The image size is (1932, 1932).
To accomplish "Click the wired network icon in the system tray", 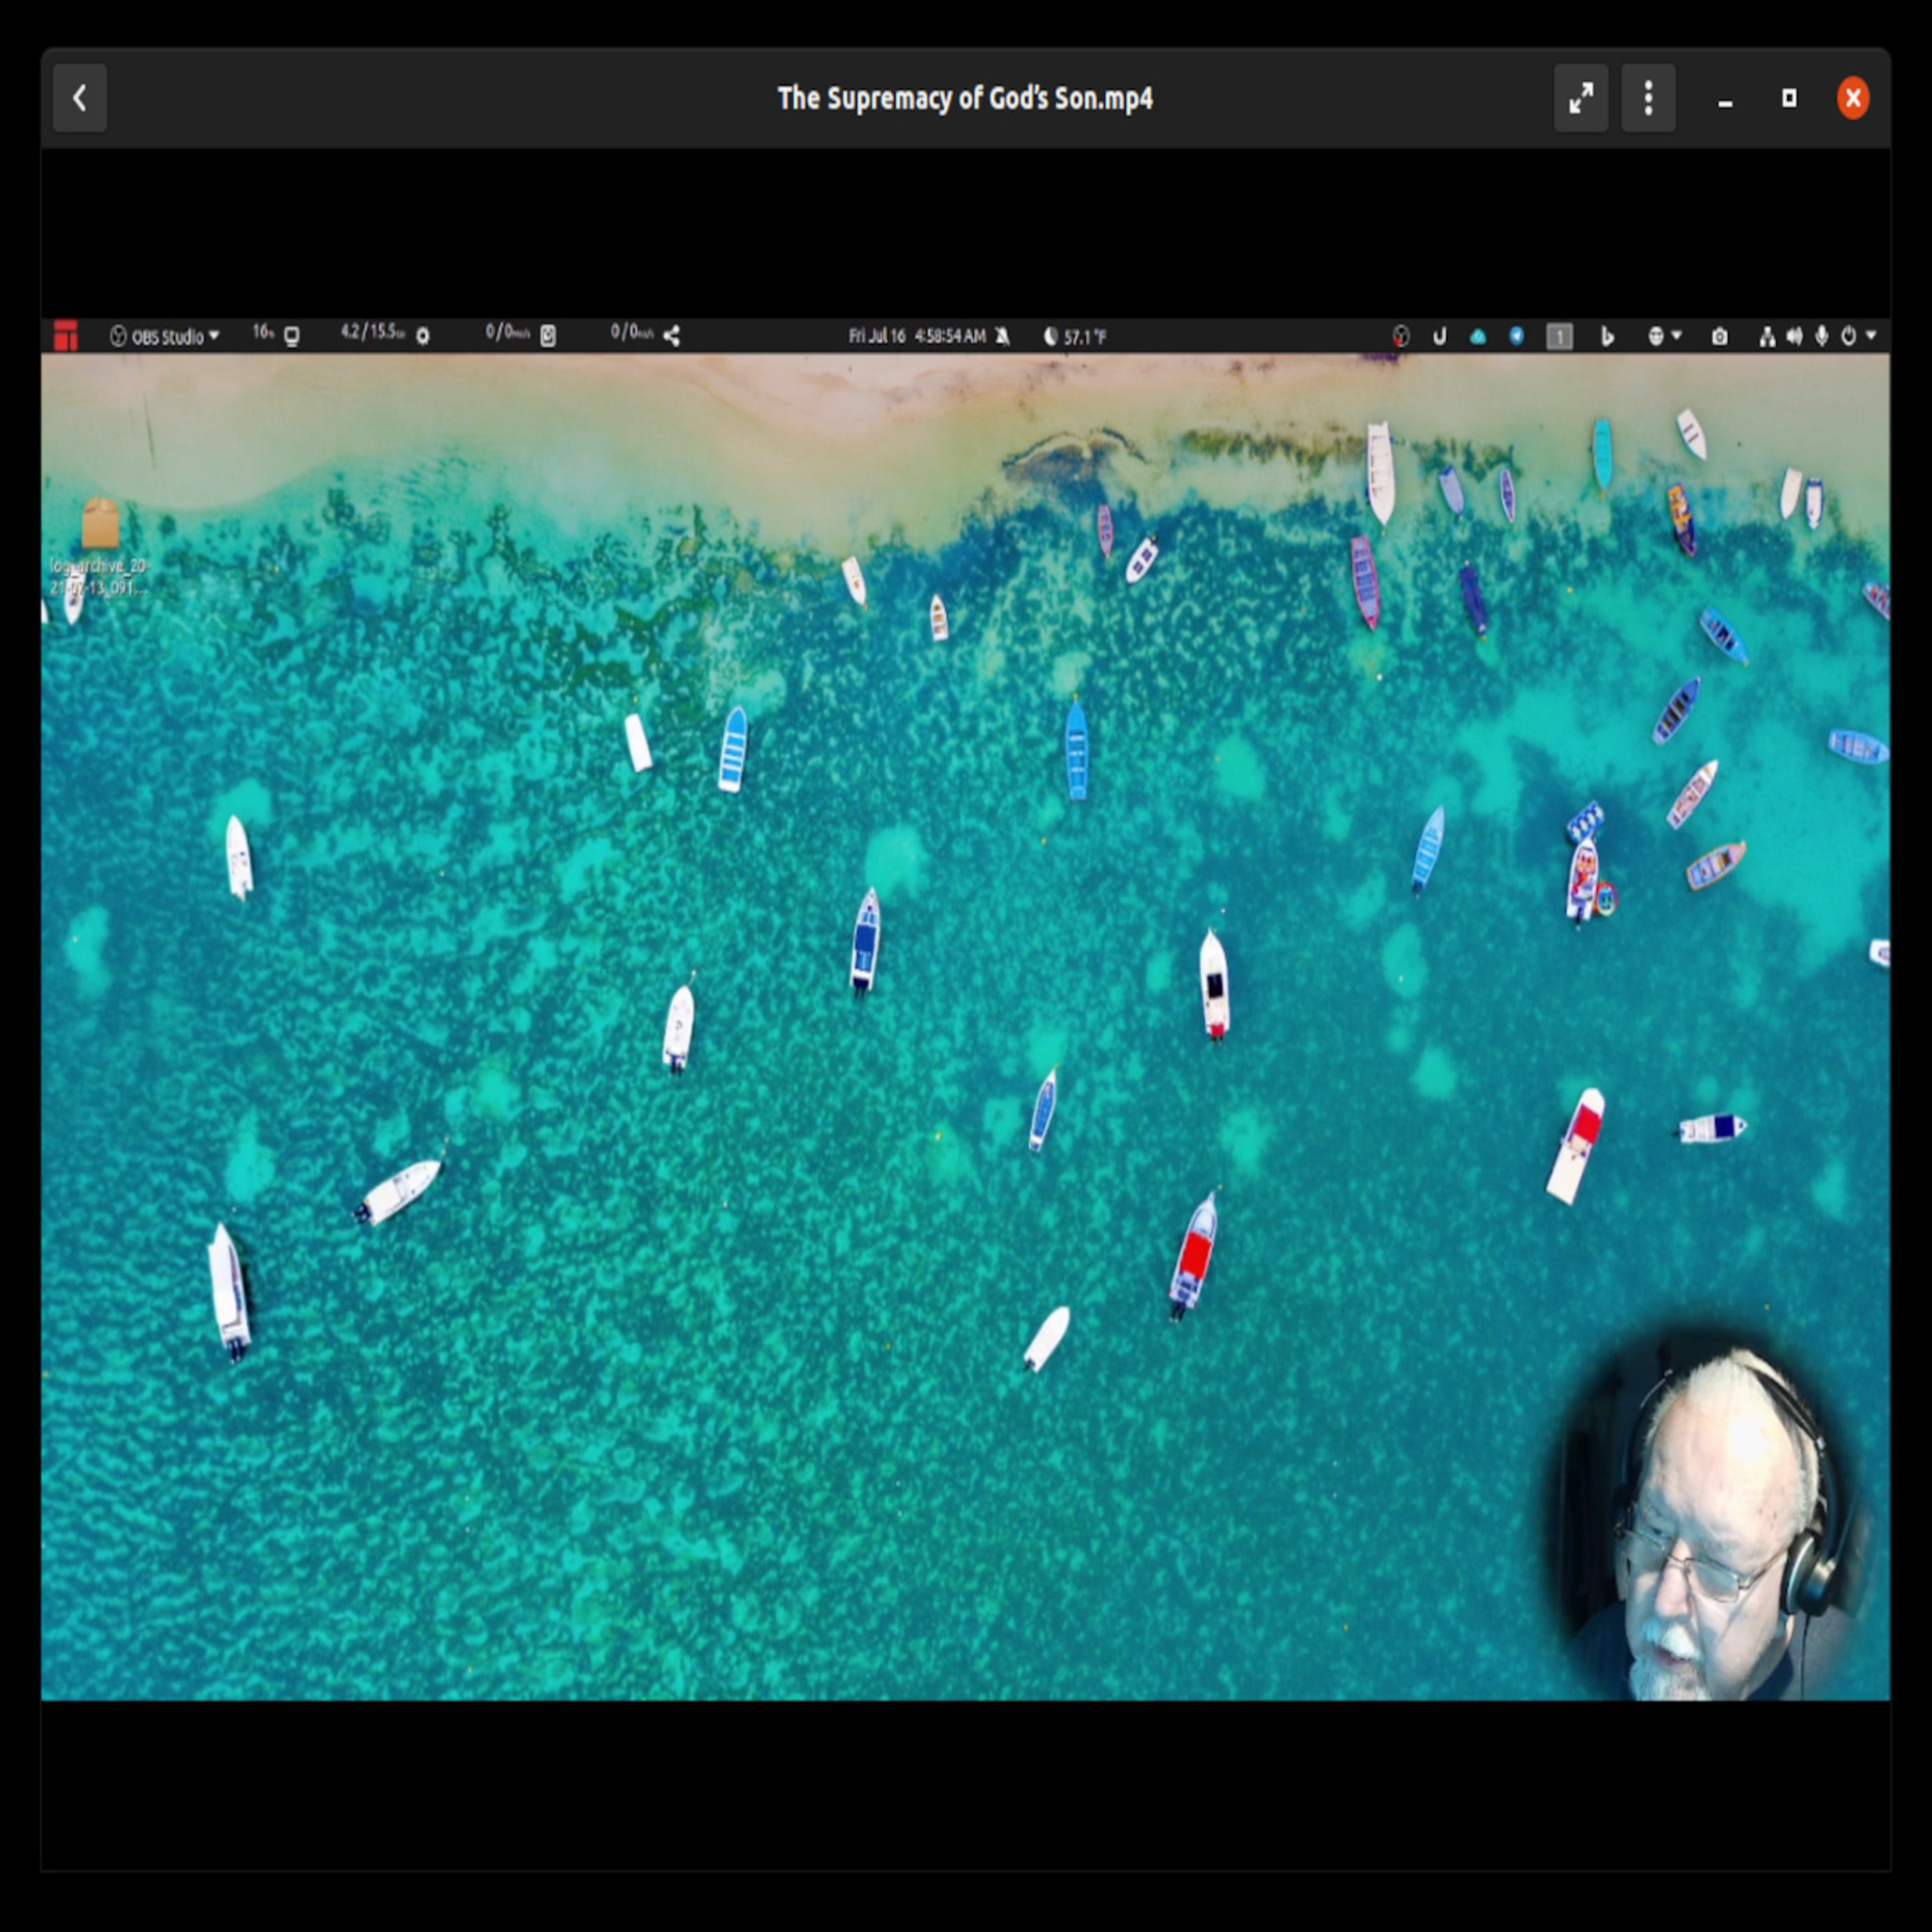I will pyautogui.click(x=1767, y=336).
